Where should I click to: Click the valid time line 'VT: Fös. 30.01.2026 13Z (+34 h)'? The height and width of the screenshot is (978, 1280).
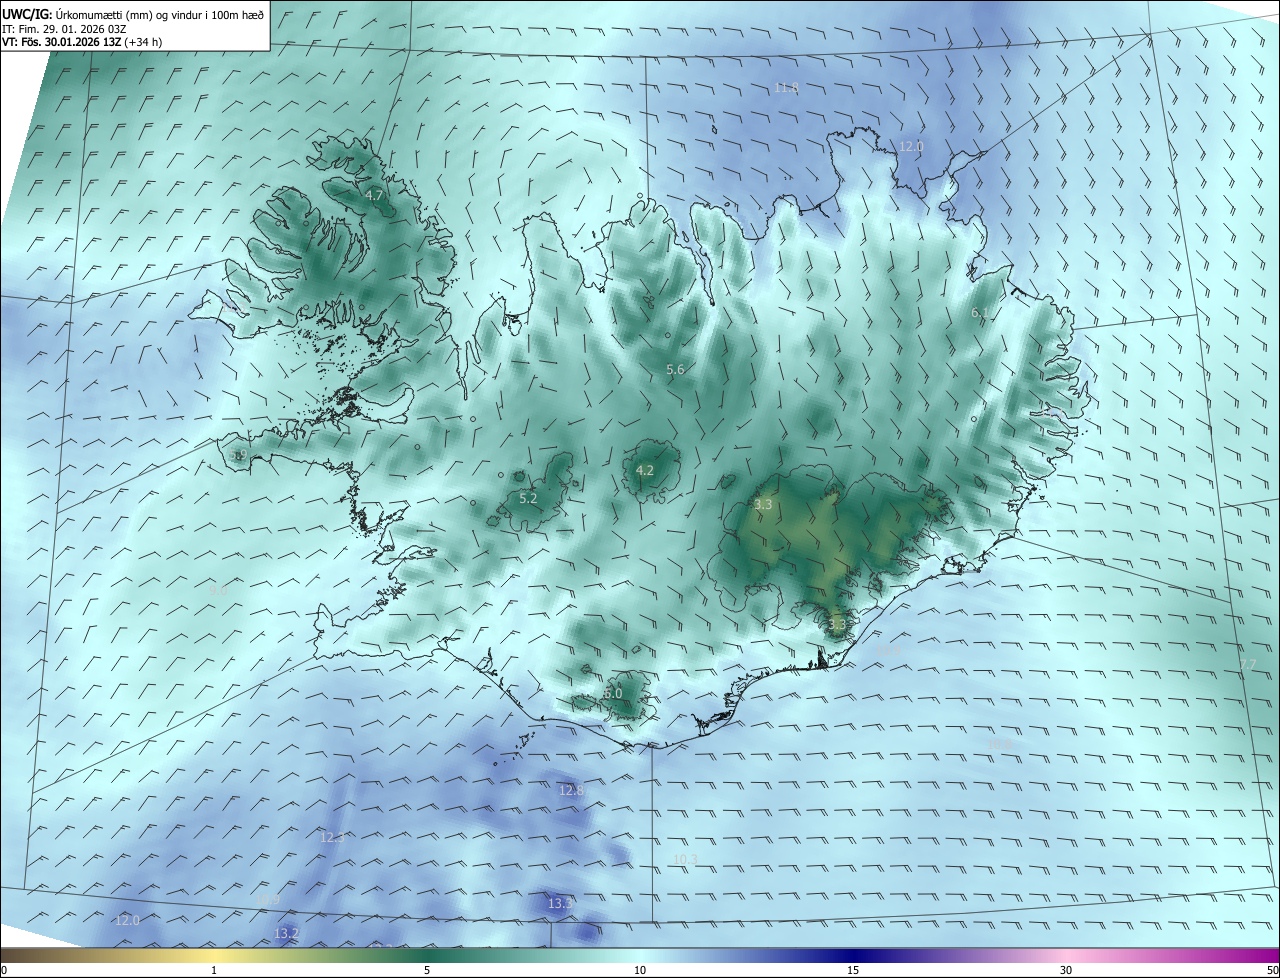(82, 43)
